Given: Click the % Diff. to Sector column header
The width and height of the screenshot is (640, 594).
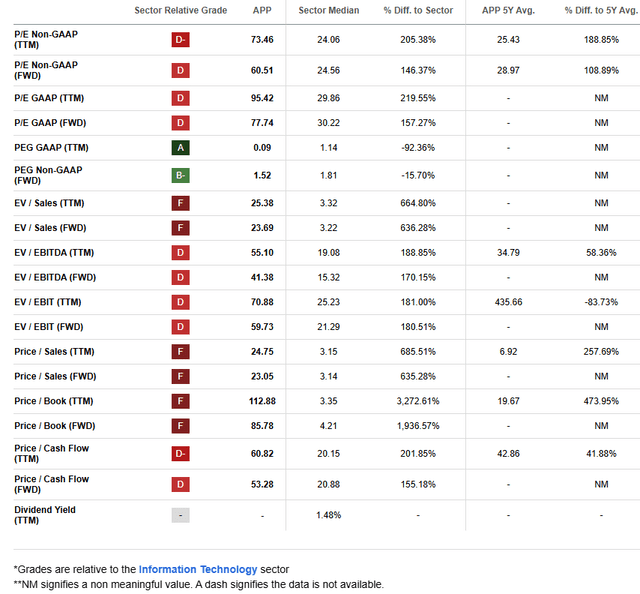Looking at the screenshot, I should [x=418, y=10].
